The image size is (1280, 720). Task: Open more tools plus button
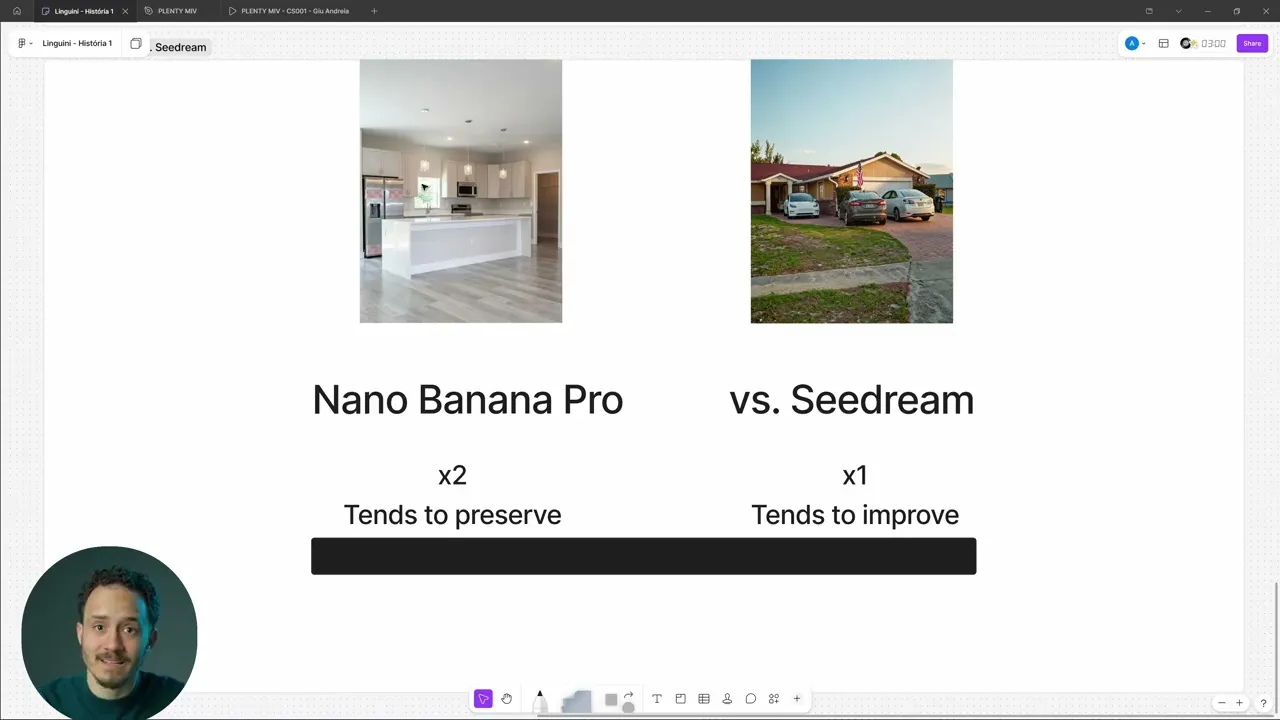click(x=797, y=699)
